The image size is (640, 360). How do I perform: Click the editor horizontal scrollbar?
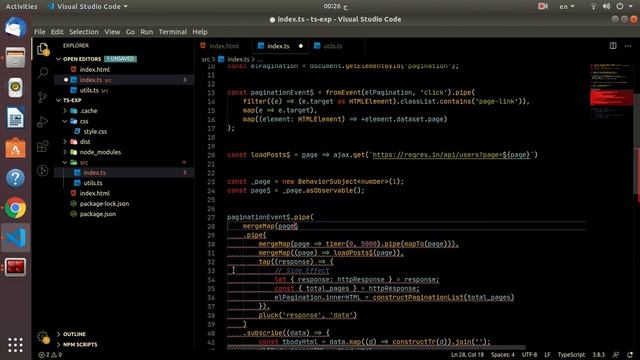pyautogui.click(x=376, y=348)
